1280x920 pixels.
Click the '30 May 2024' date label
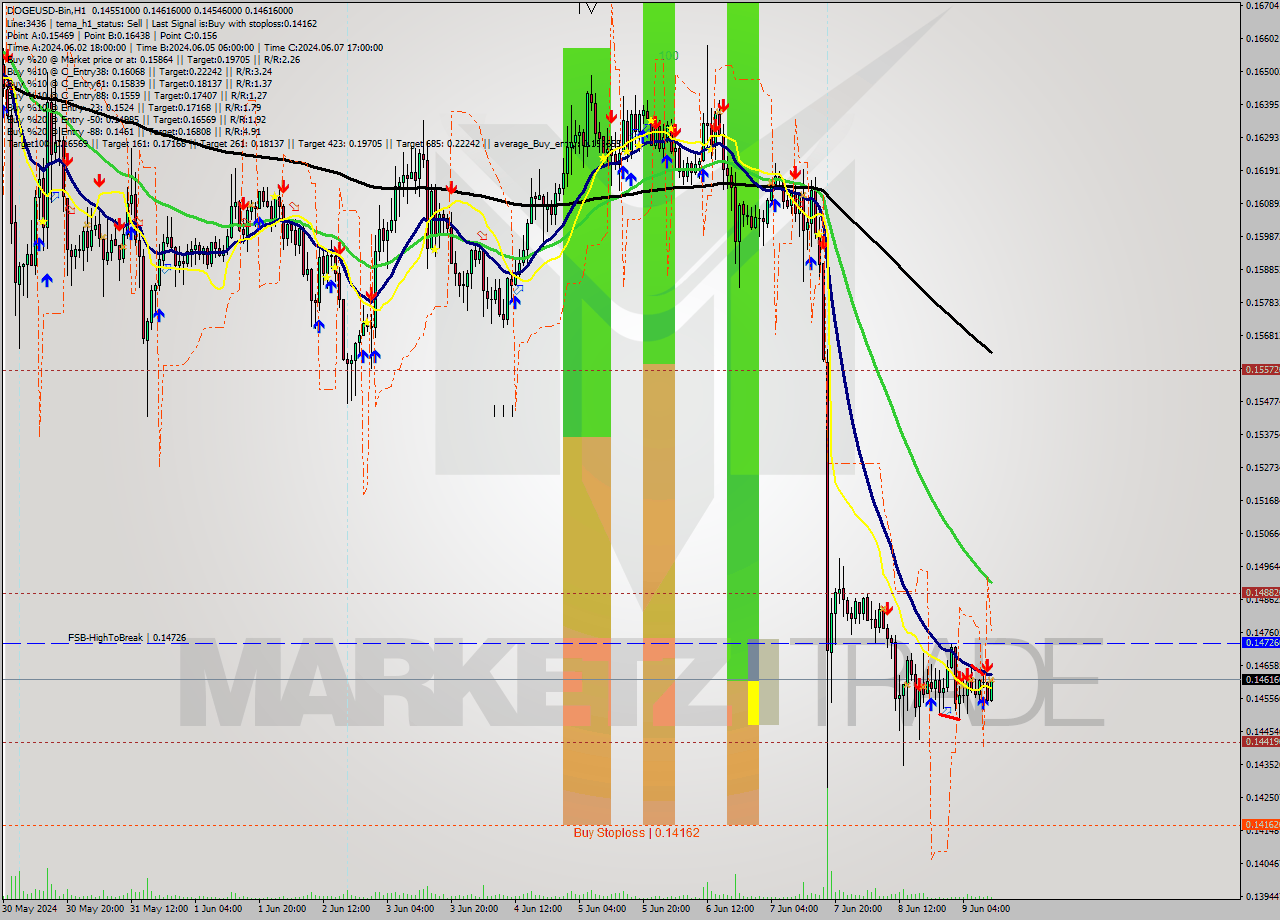(31, 909)
